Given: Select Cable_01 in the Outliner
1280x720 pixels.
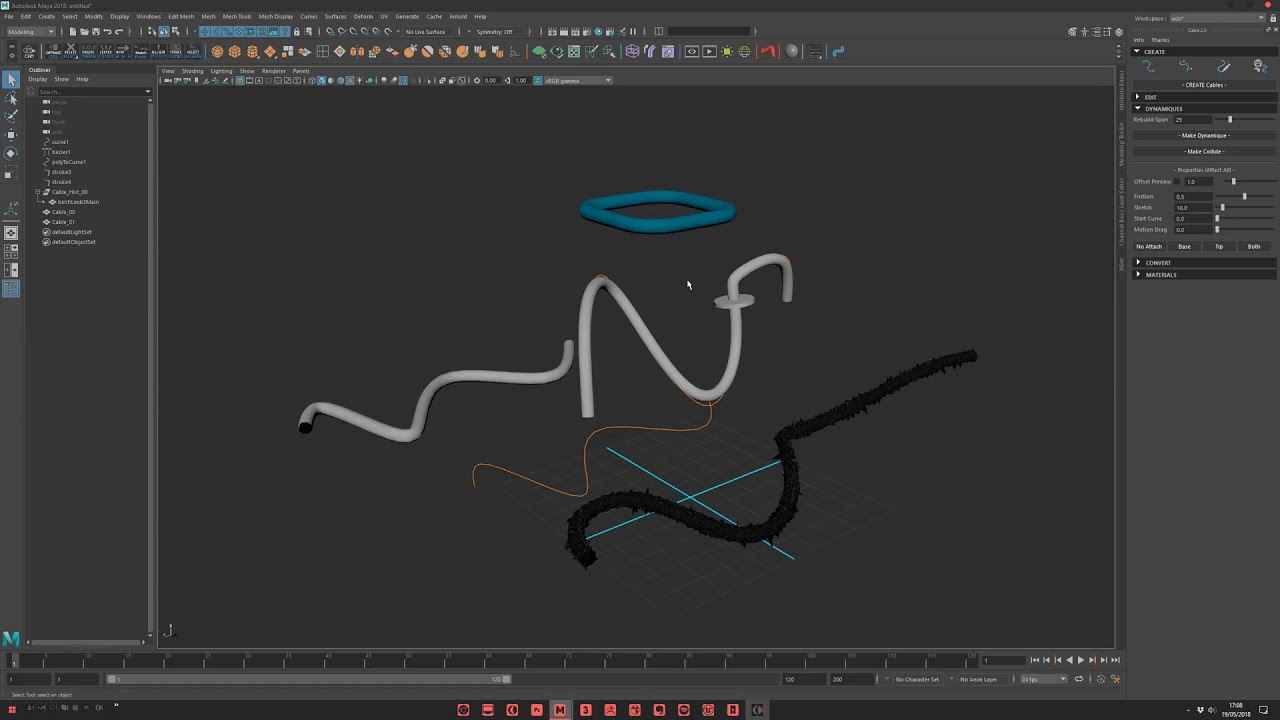Looking at the screenshot, I should pos(63,222).
